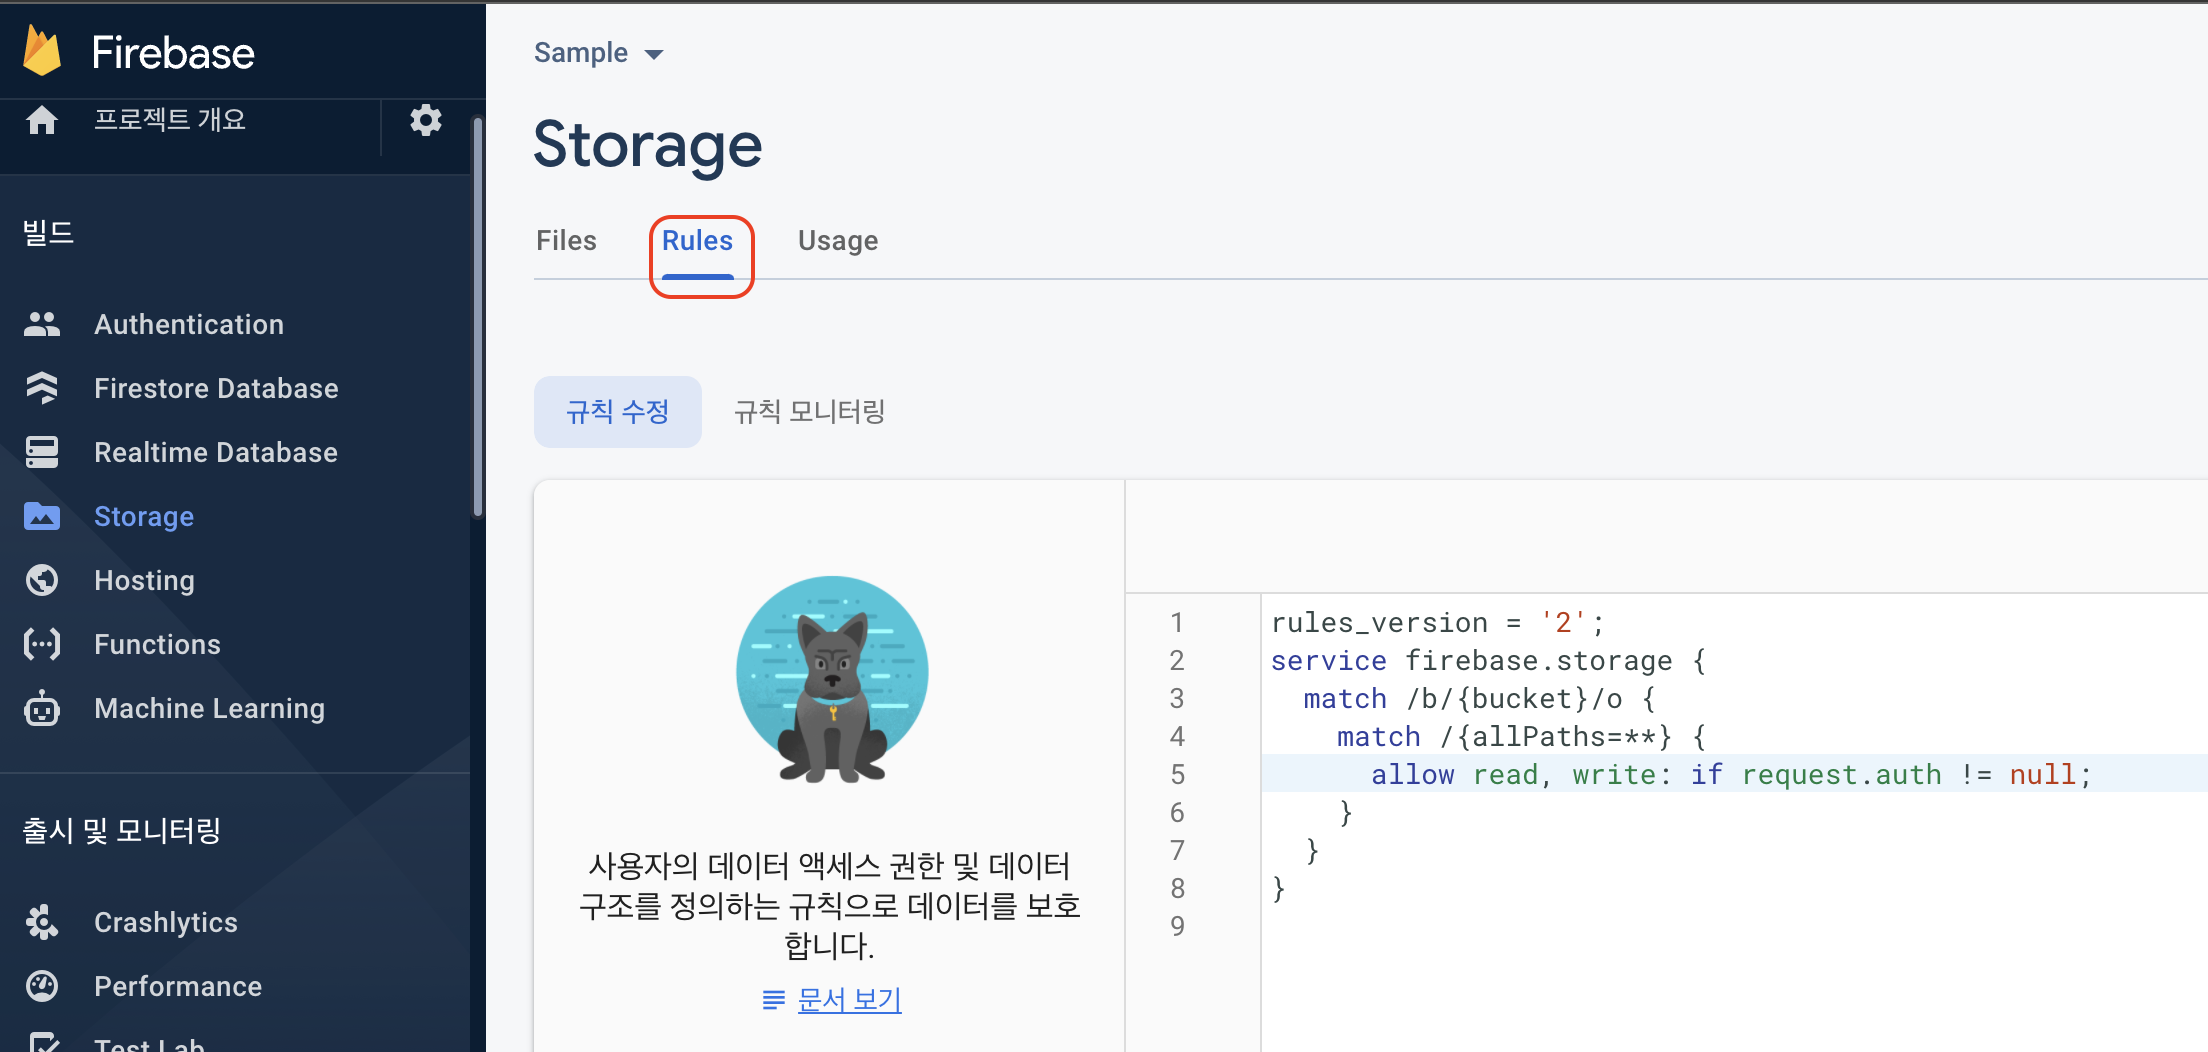Click line number 9 in editor gutter
The image size is (2208, 1052).
click(x=1177, y=926)
